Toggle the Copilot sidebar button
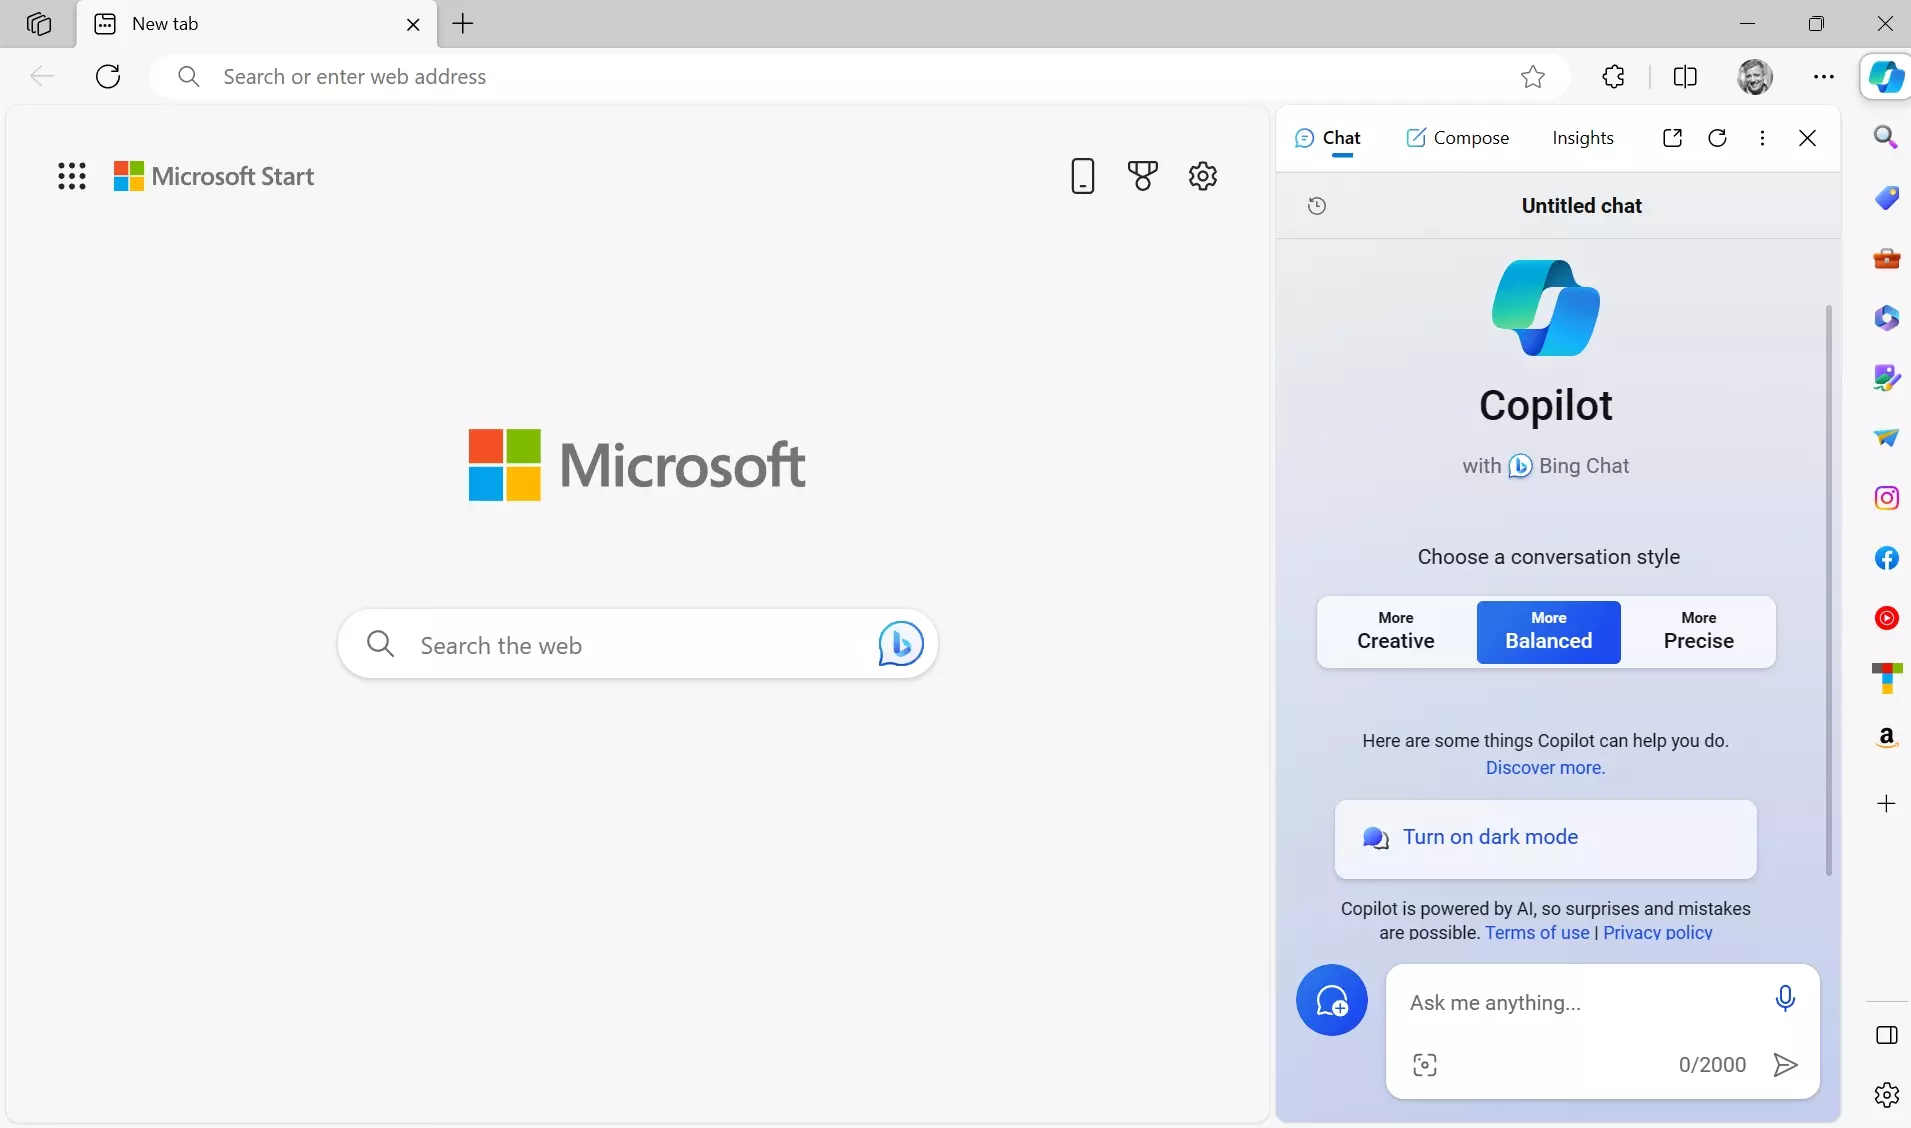 pyautogui.click(x=1886, y=76)
